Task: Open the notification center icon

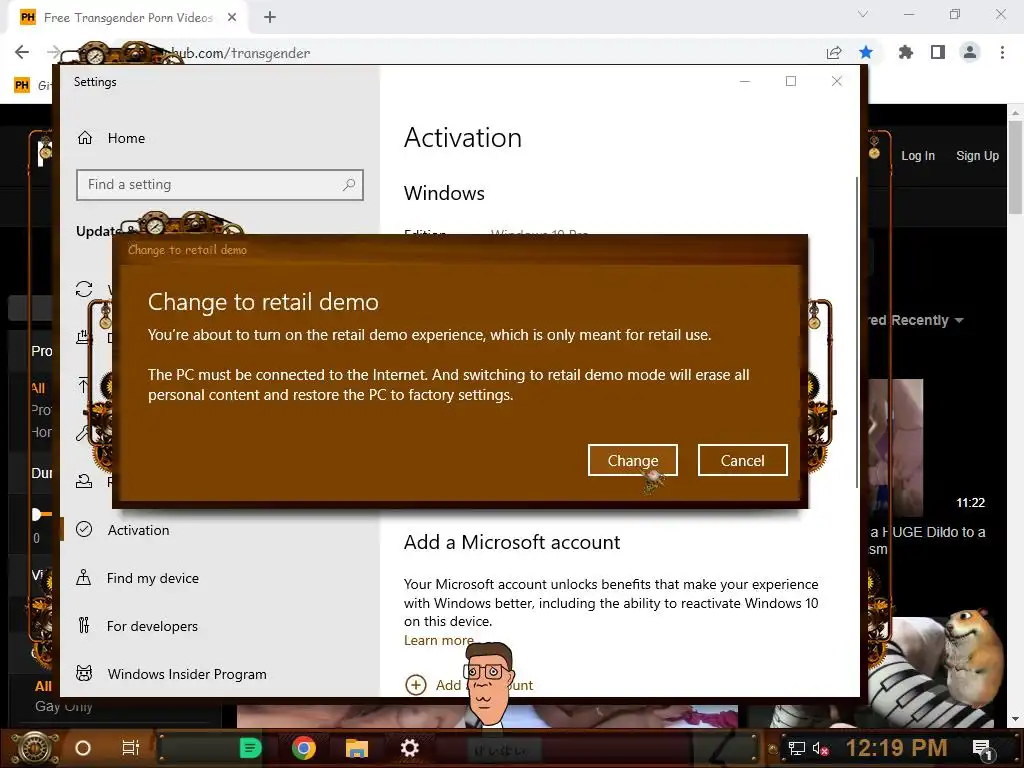Action: [983, 748]
